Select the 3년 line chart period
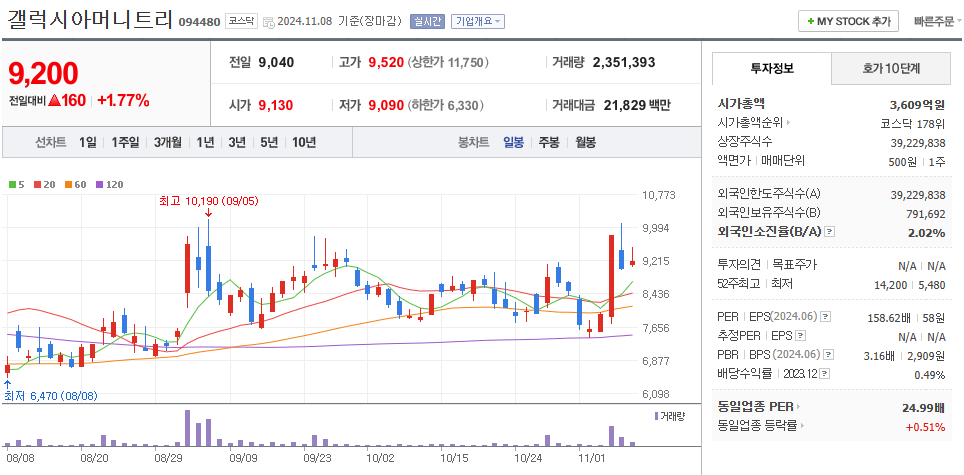The image size is (964, 475). coord(237,143)
